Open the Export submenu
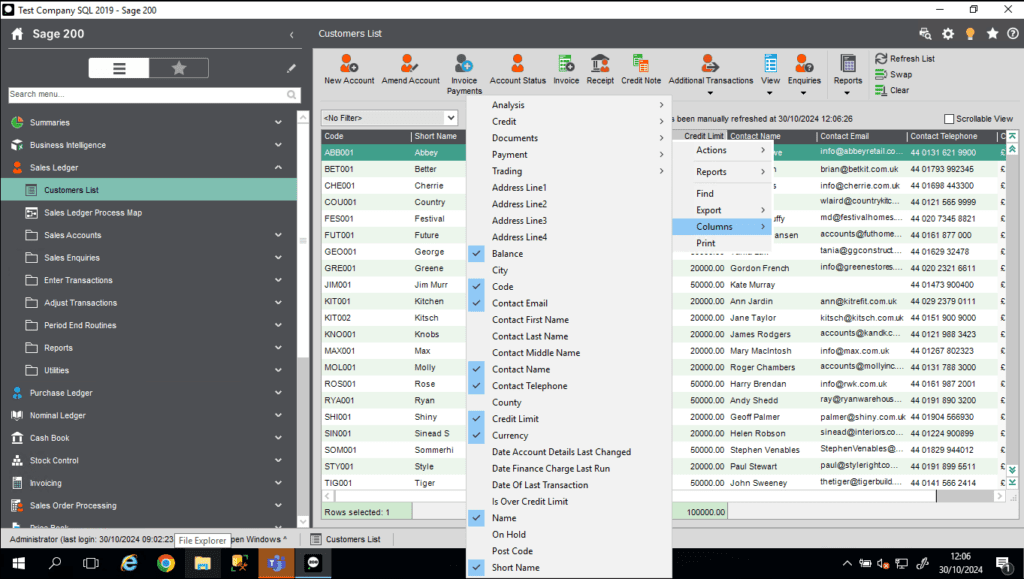Screen dimensions: 1024x579 pos(709,210)
